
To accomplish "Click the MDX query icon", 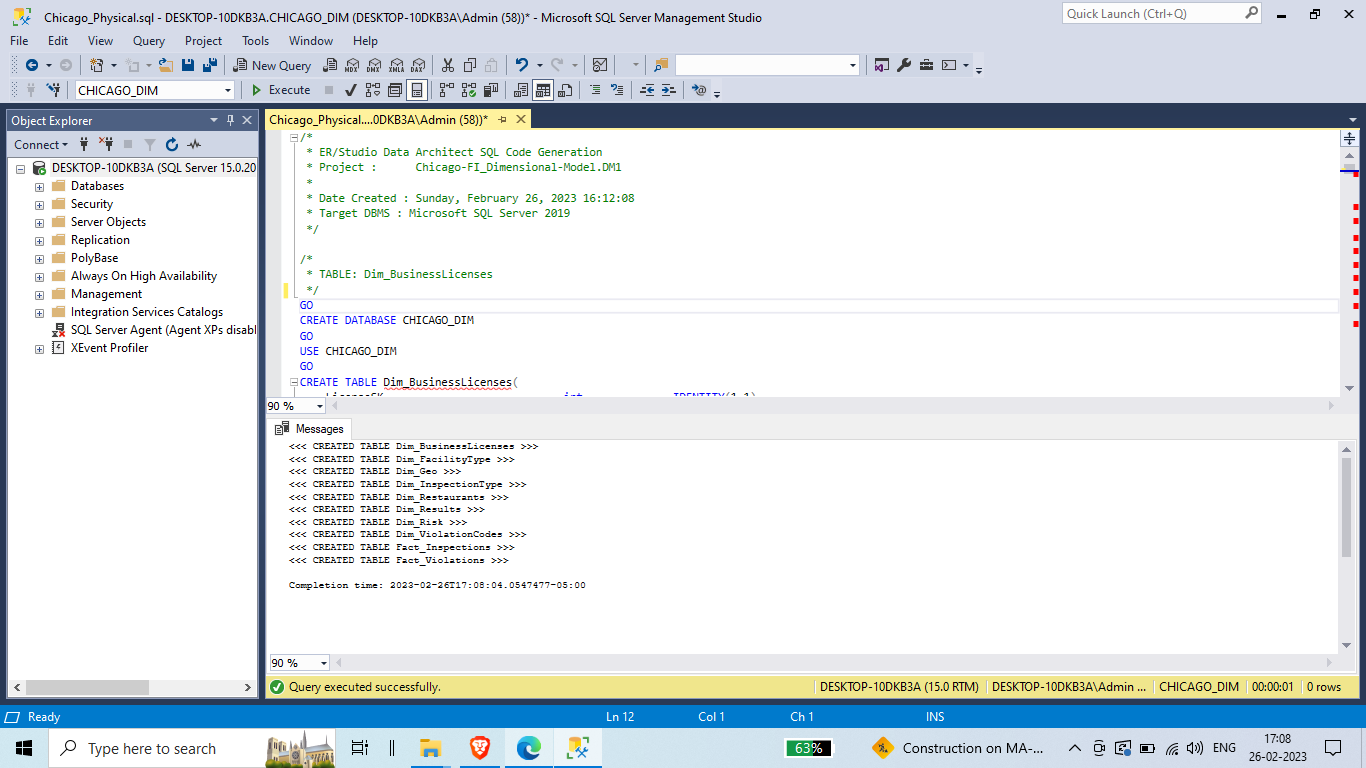I will pos(352,65).
